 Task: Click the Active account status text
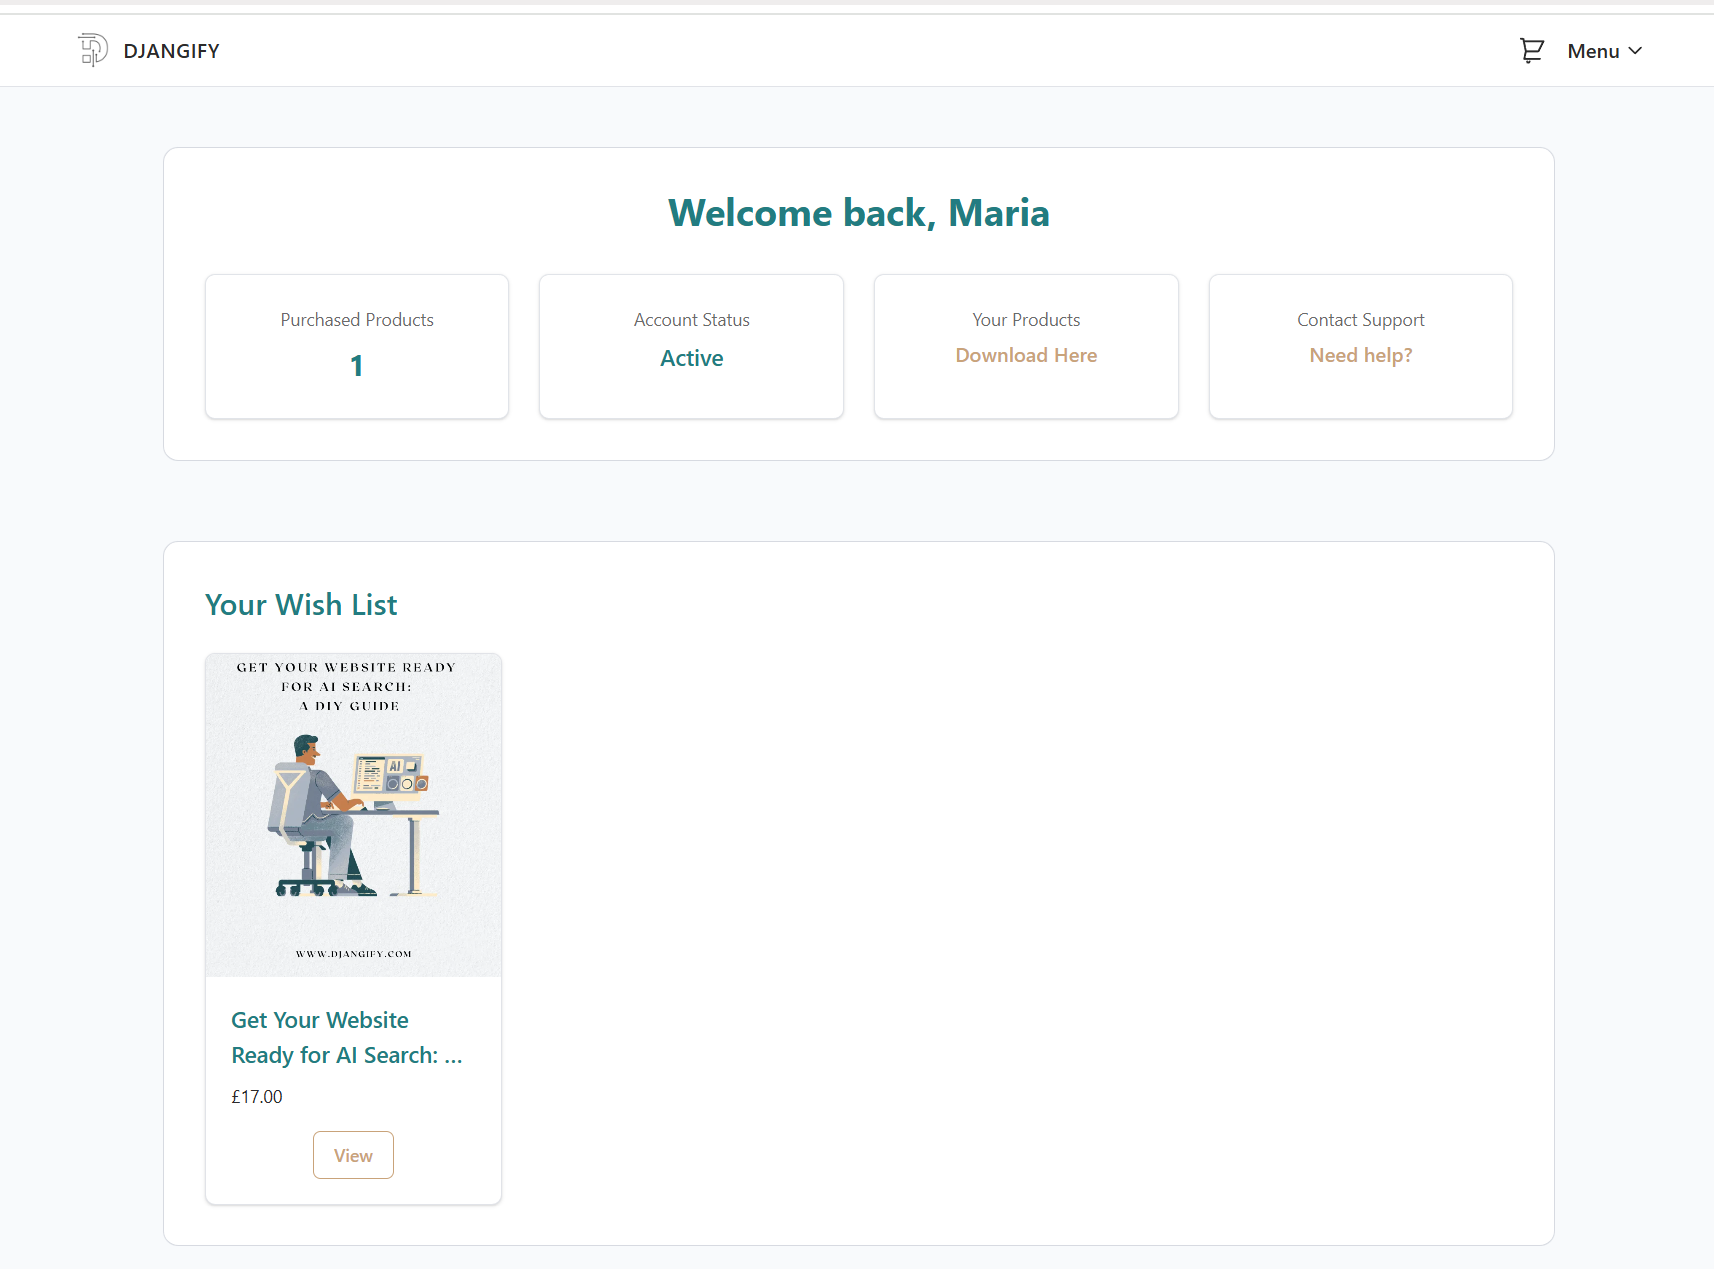click(x=691, y=358)
